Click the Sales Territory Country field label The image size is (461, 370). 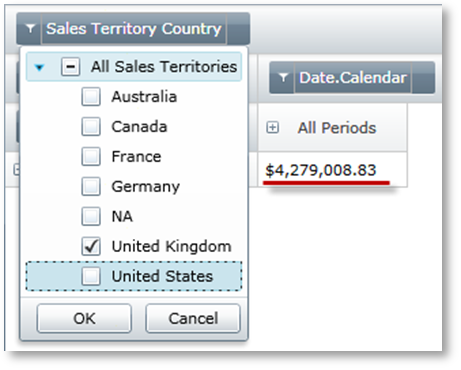point(134,29)
